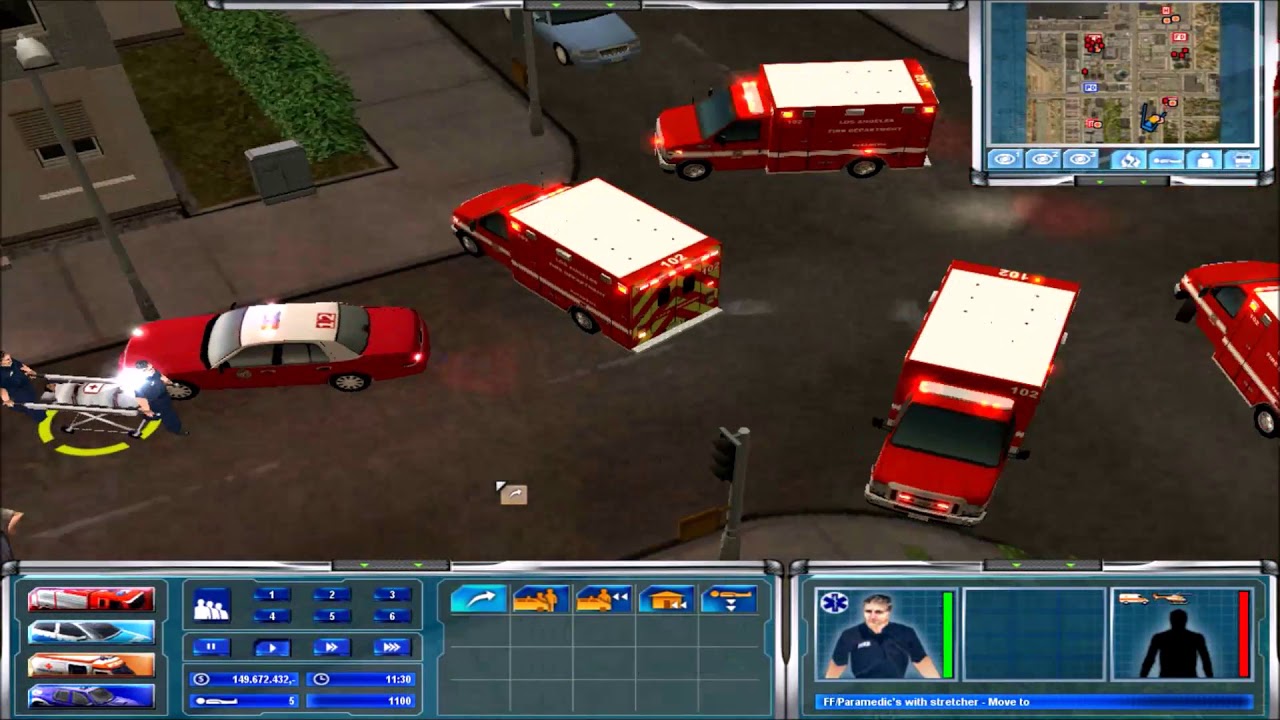Jump to saved camera view 1
The width and height of the screenshot is (1280, 720).
tap(1006, 160)
